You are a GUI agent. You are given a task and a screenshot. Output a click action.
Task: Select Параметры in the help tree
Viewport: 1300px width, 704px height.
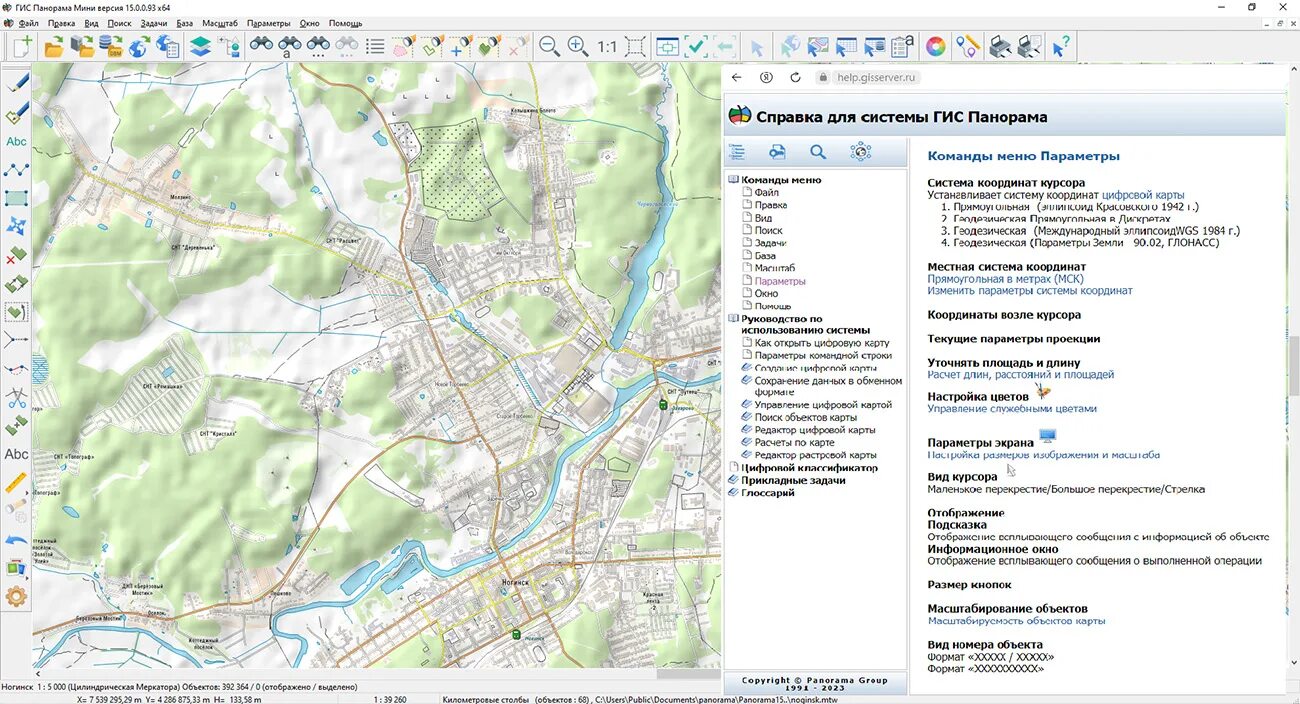780,281
